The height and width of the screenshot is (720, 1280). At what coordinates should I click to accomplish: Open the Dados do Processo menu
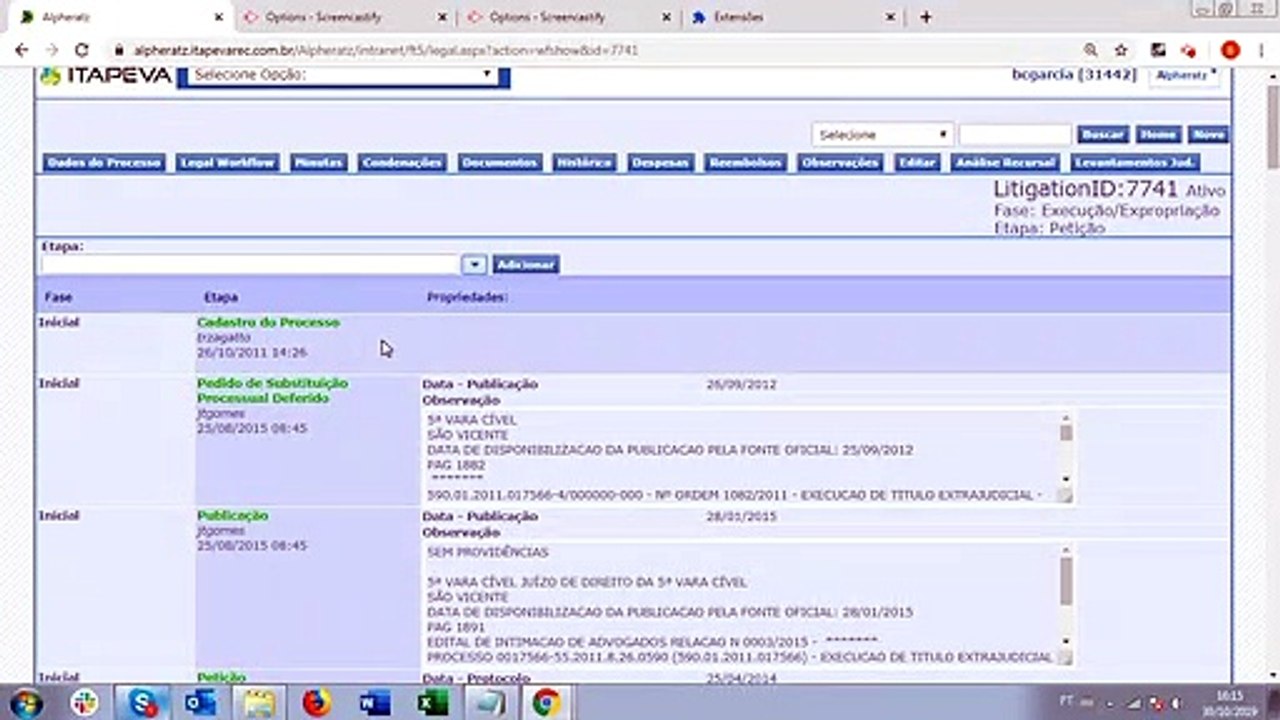click(104, 162)
